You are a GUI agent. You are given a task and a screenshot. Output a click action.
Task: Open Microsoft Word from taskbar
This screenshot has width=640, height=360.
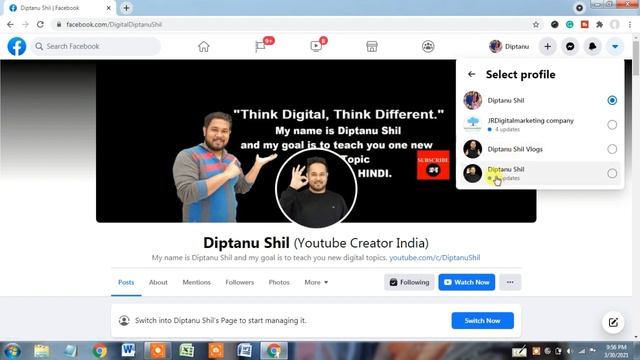click(128, 351)
